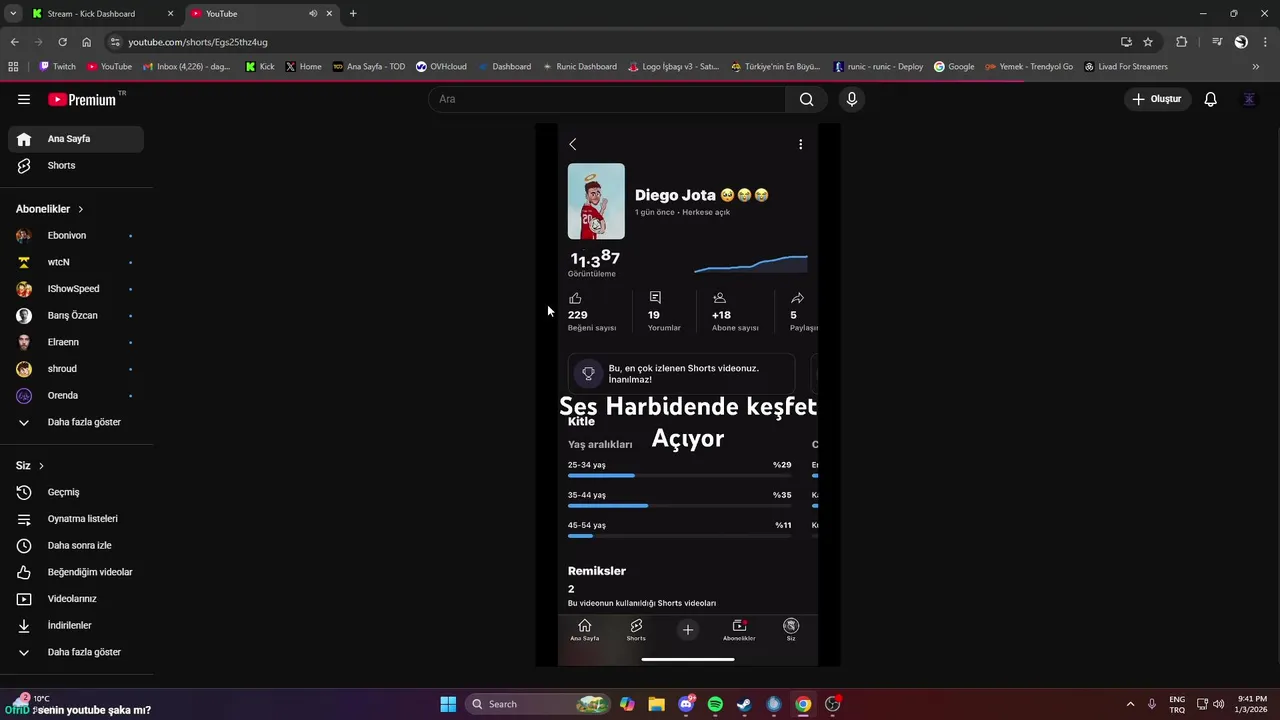Image resolution: width=1280 pixels, height=720 pixels.
Task: Expand Daha fazla göster under subscriptions
Action: (76, 422)
